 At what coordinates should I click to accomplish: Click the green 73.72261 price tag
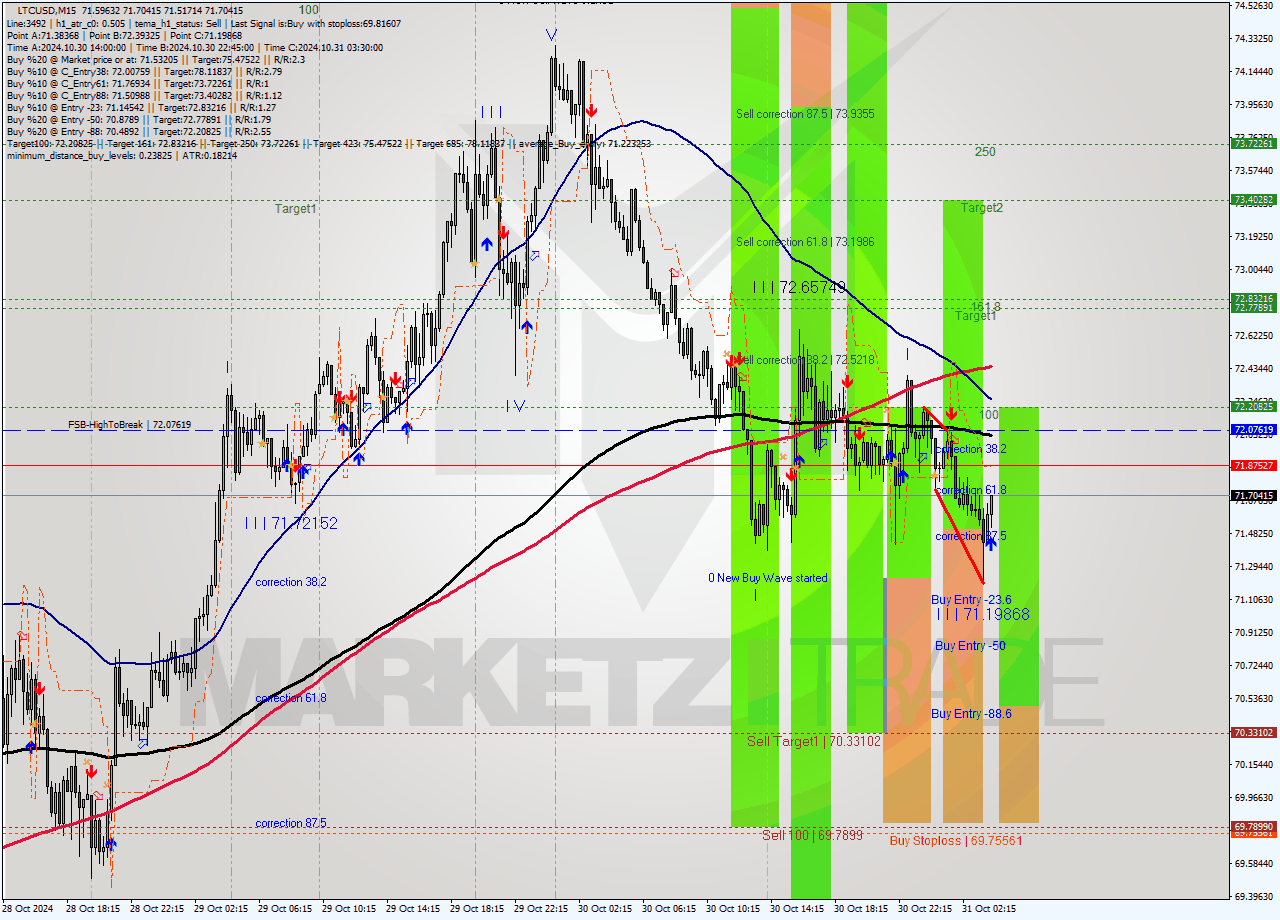(x=1253, y=144)
